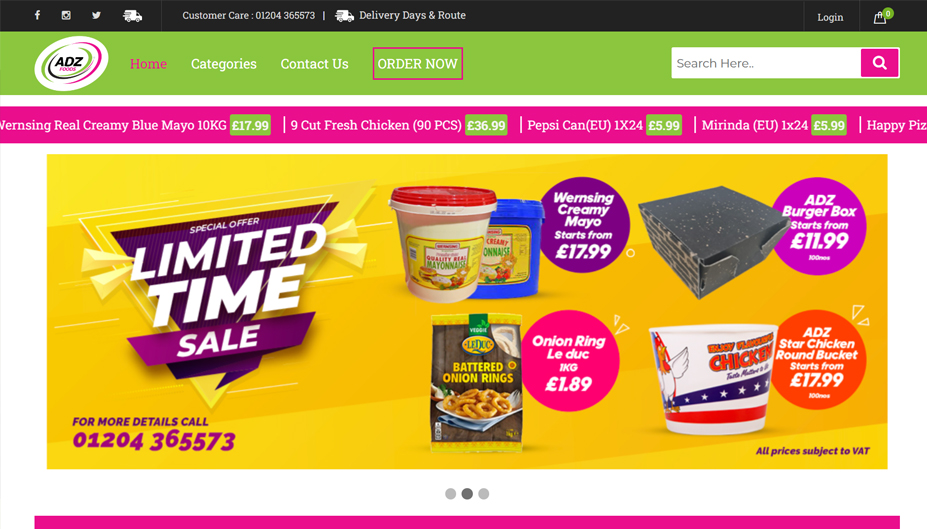This screenshot has width=927, height=529.
Task: Click the ORDER NOW button
Action: tap(417, 63)
